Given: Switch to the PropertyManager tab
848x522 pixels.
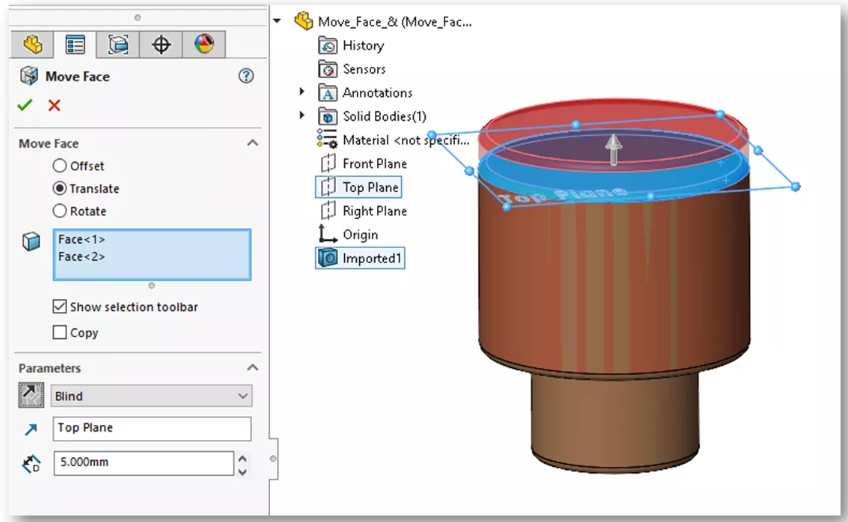Looking at the screenshot, I should tap(75, 44).
